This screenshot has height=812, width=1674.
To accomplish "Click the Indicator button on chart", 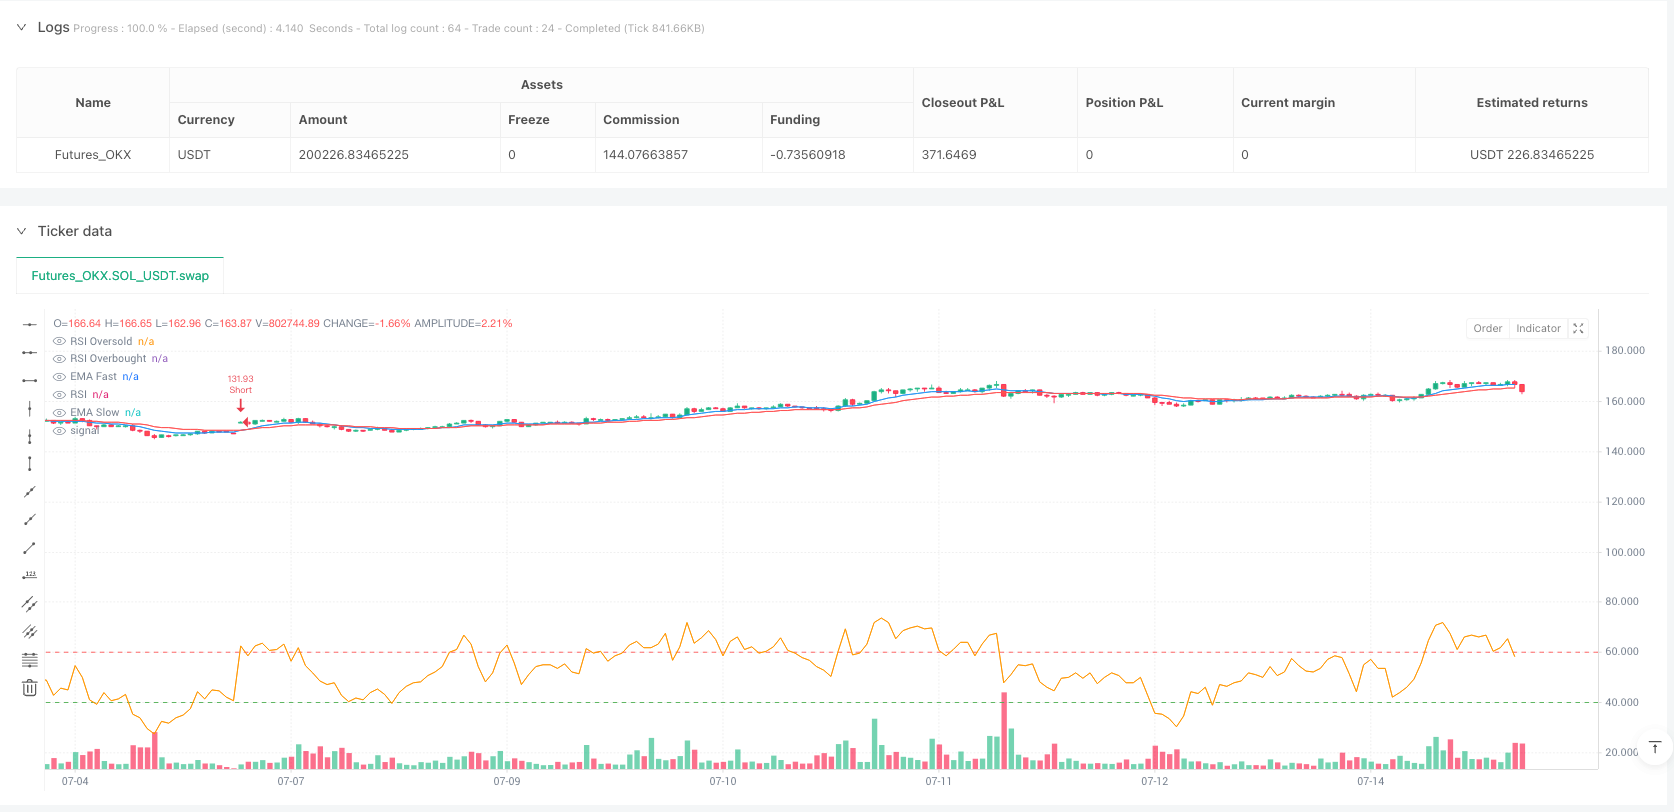I will [x=1537, y=328].
